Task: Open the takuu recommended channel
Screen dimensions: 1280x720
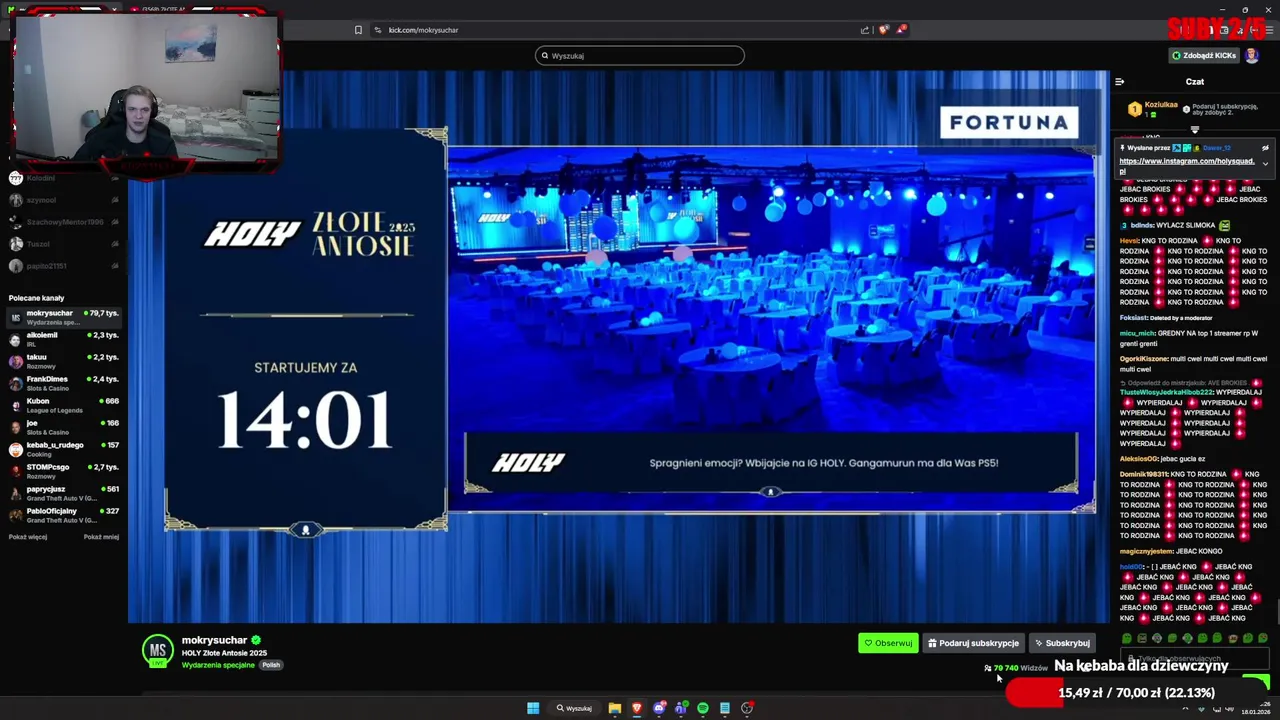Action: click(x=64, y=361)
